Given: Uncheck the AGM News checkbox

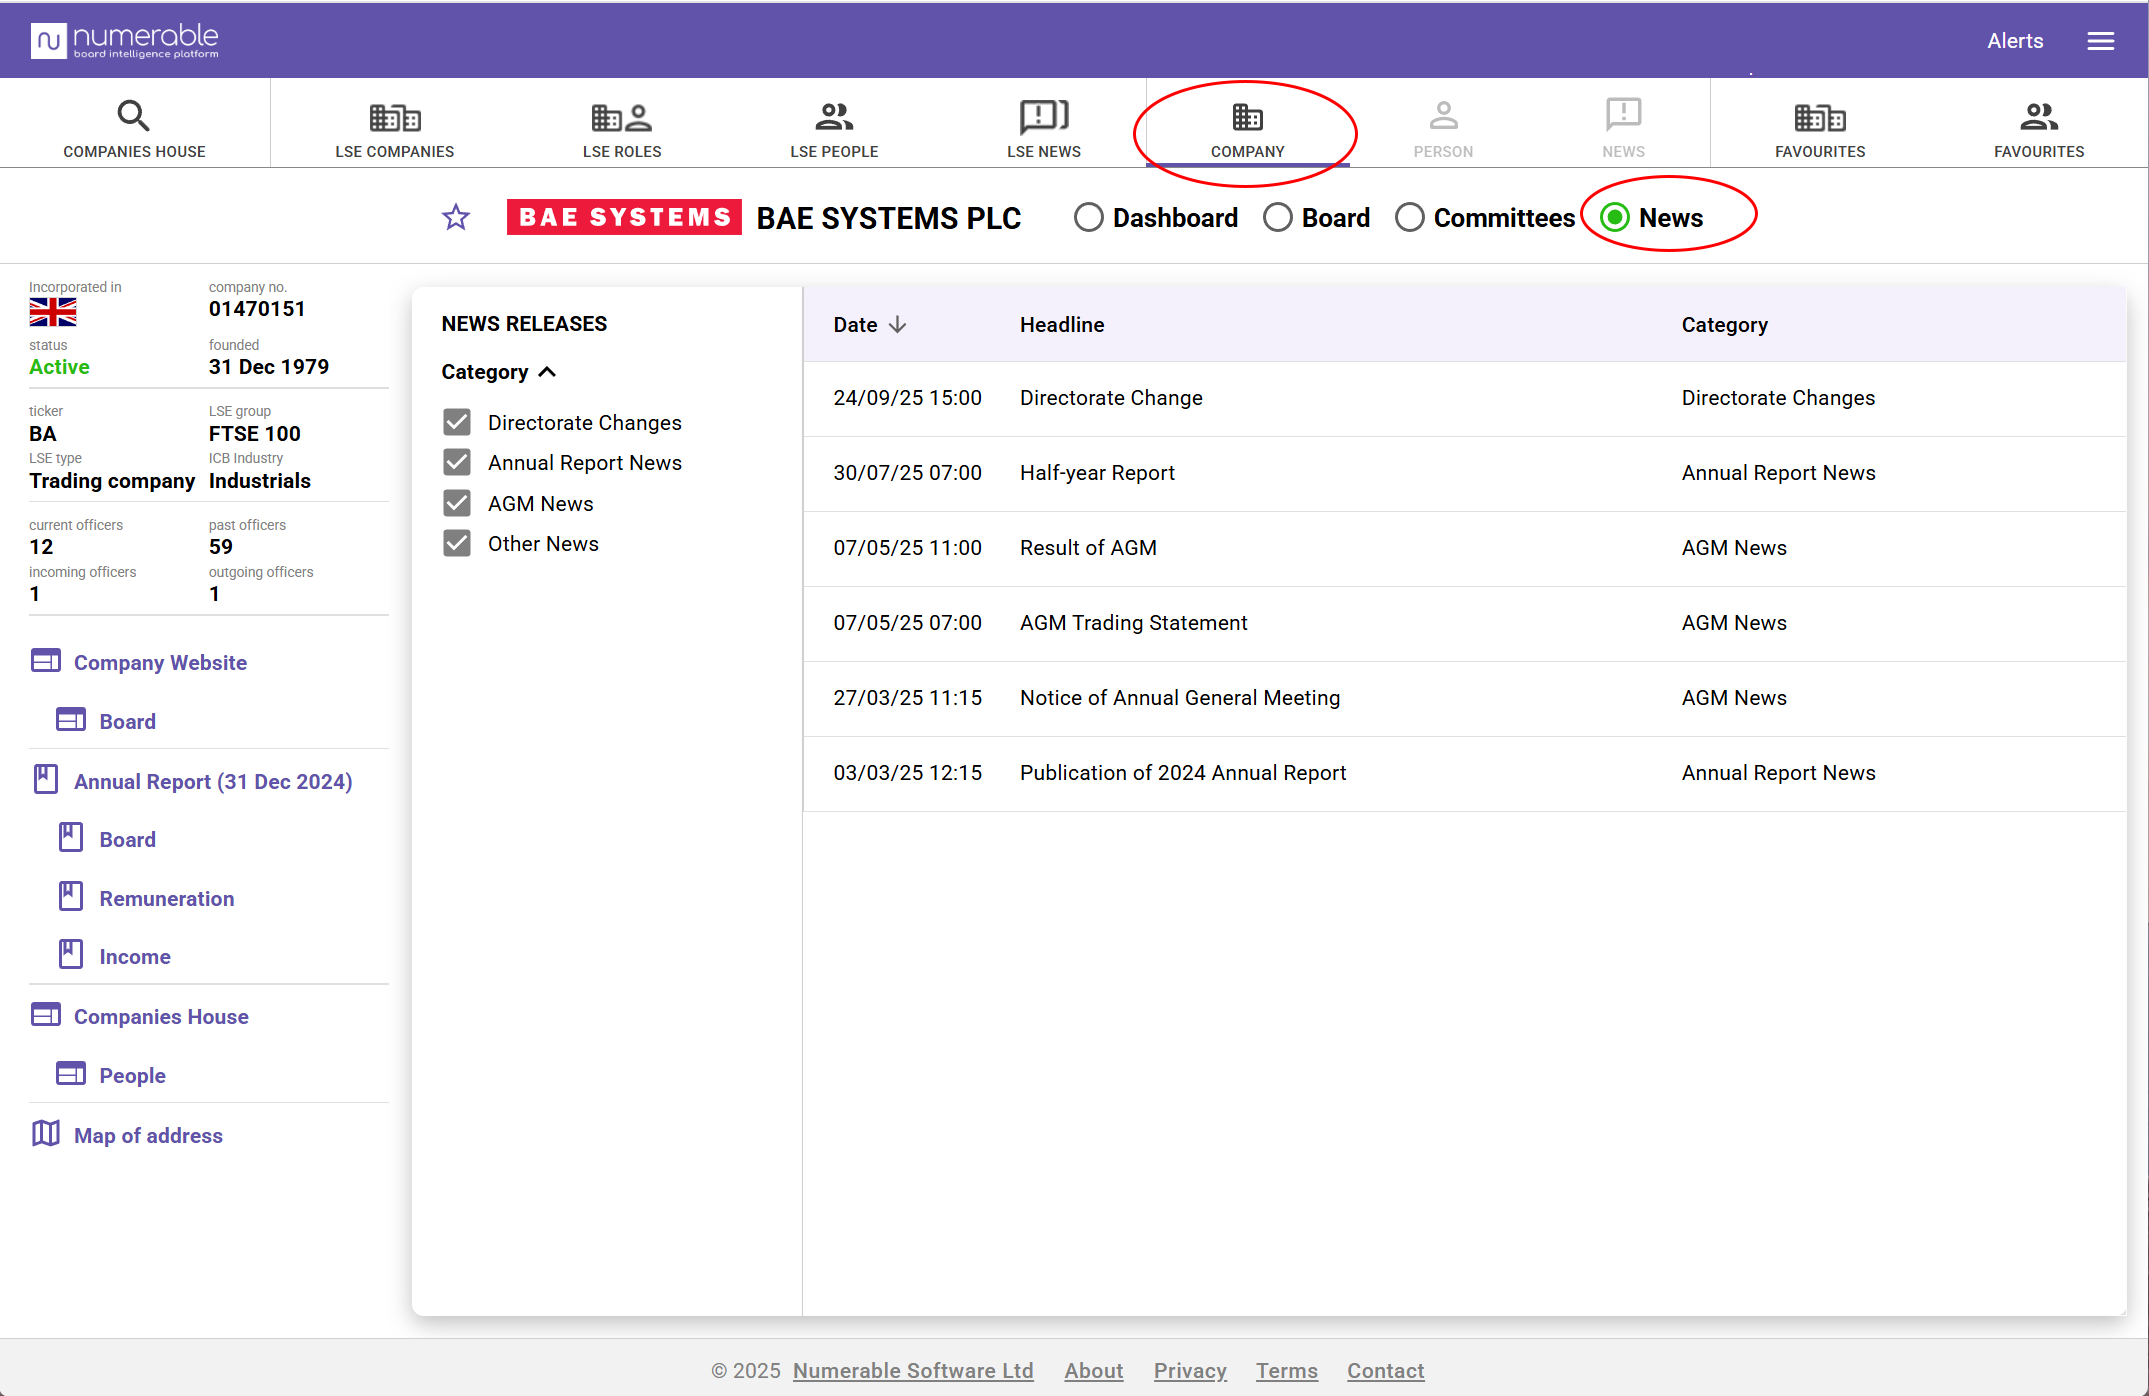Looking at the screenshot, I should [x=457, y=503].
